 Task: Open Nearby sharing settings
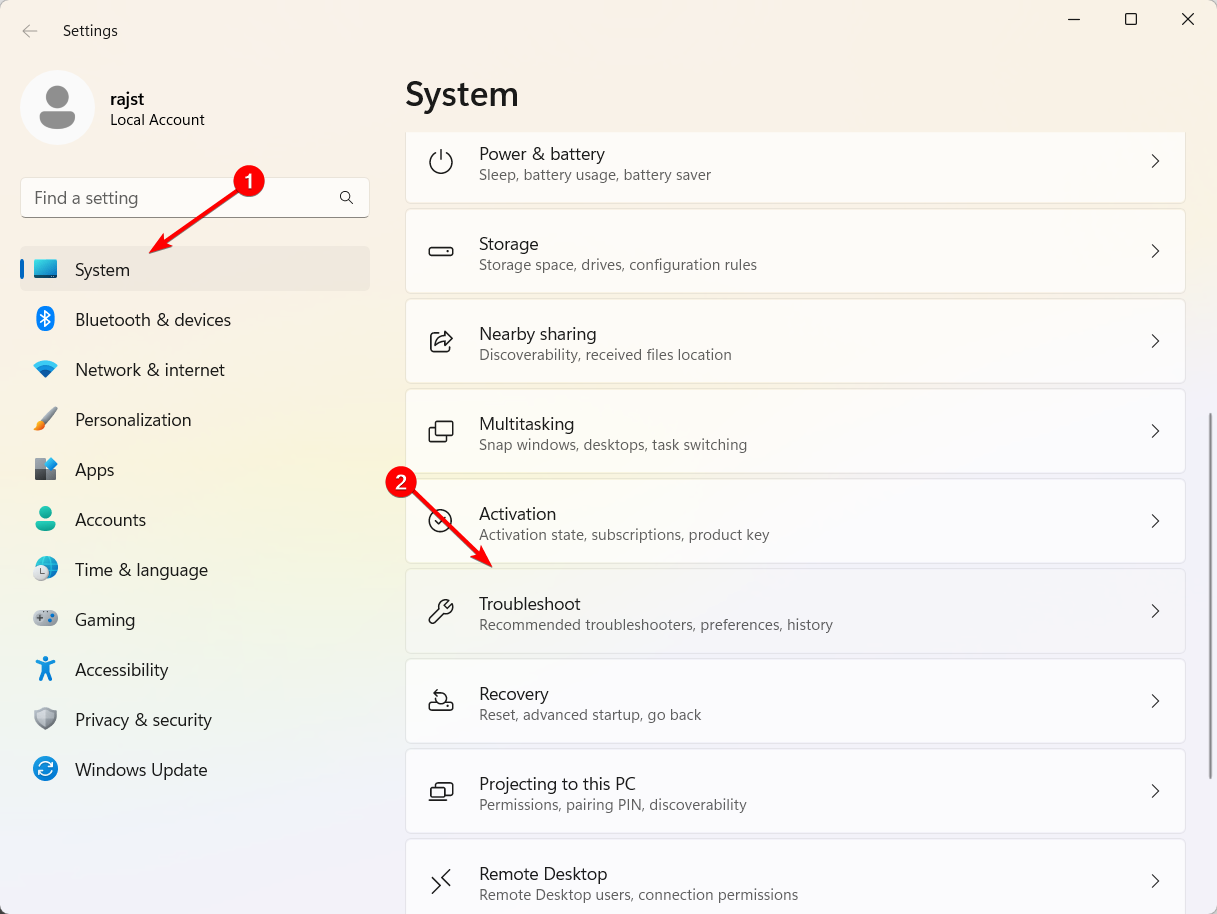(795, 341)
